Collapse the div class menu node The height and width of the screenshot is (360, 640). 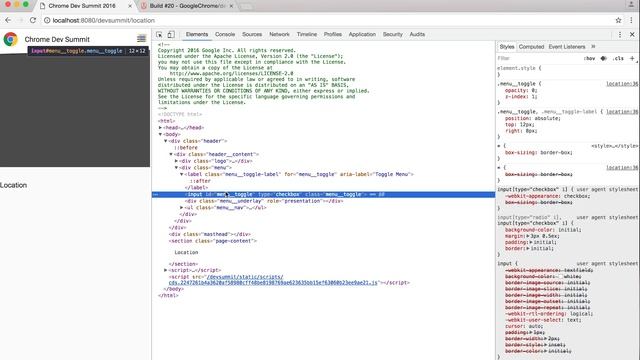[176, 167]
